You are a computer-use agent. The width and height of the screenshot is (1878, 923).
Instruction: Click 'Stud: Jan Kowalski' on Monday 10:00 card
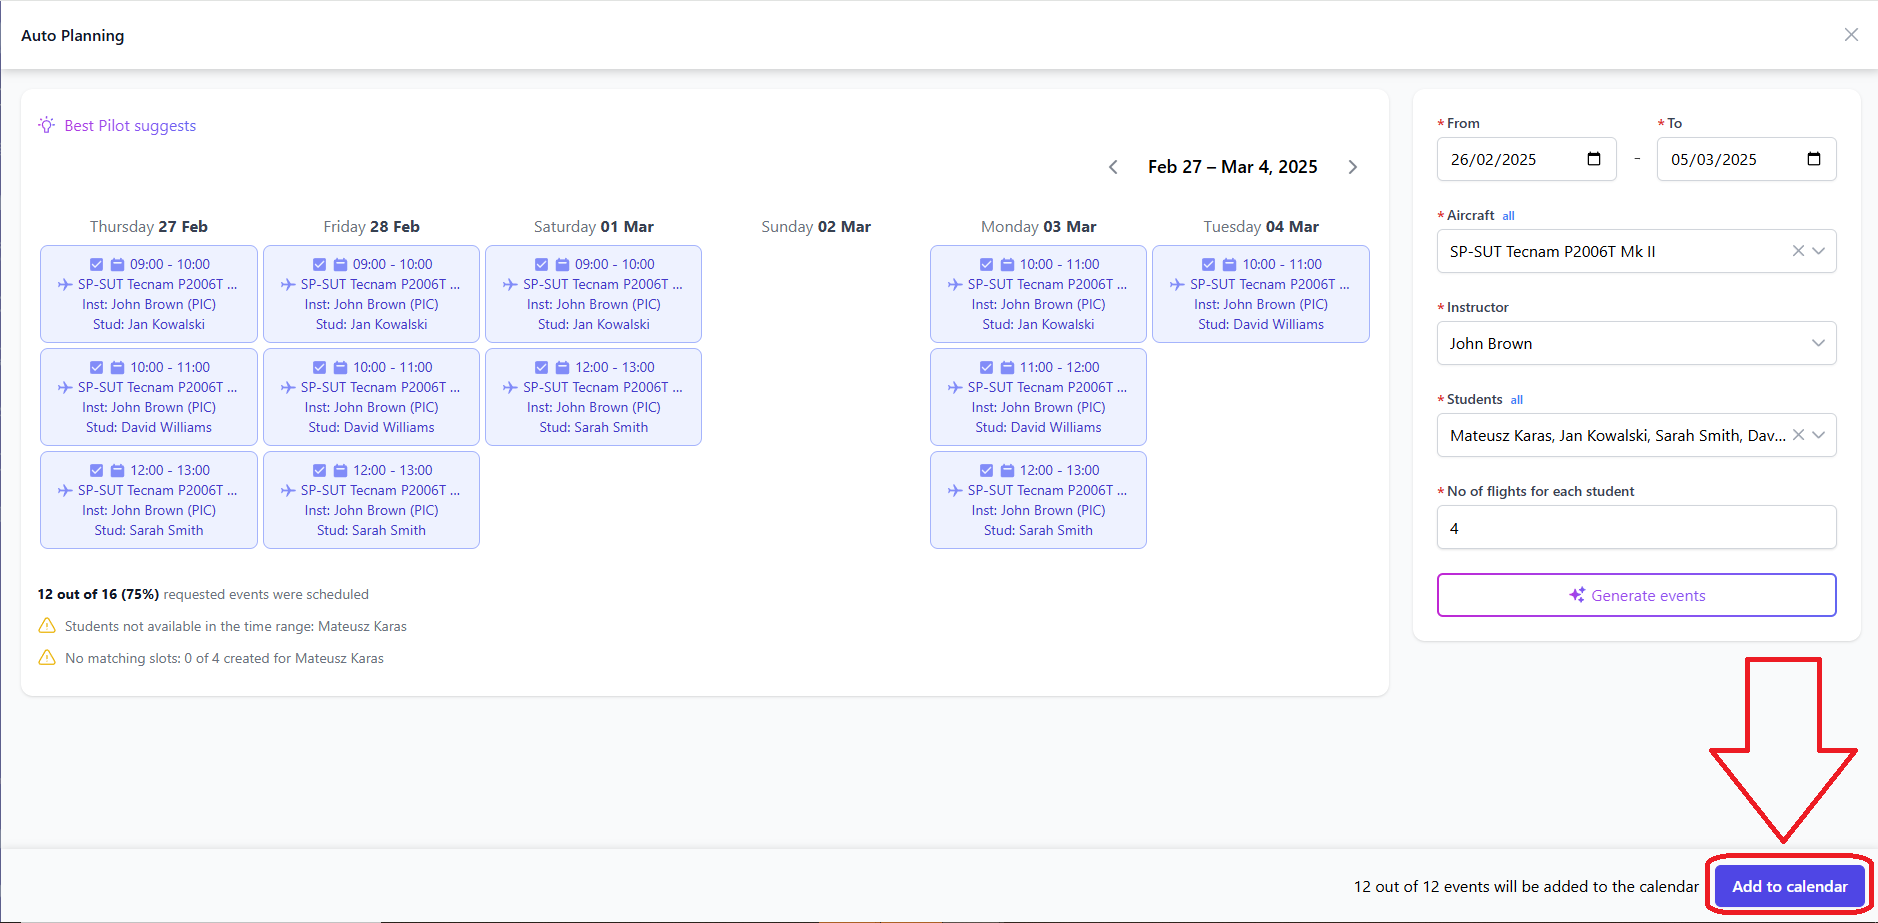pyautogui.click(x=1038, y=324)
